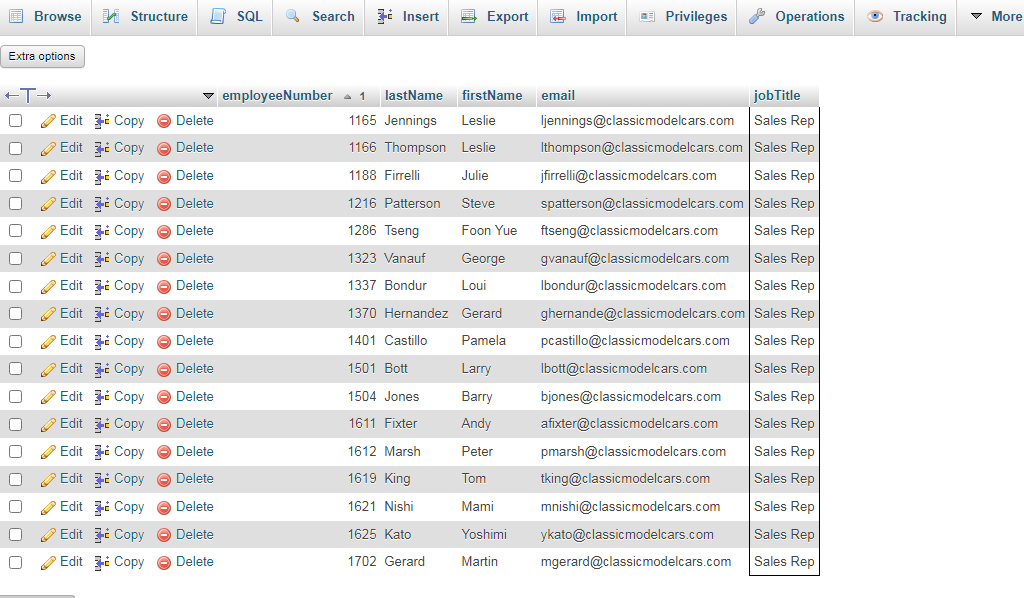
Task: Open the Import tab
Action: pos(583,16)
